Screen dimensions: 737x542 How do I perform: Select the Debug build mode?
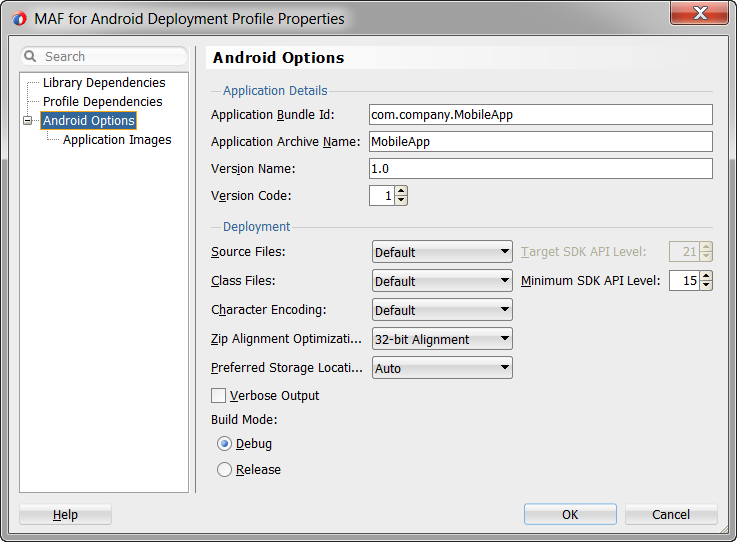click(224, 444)
